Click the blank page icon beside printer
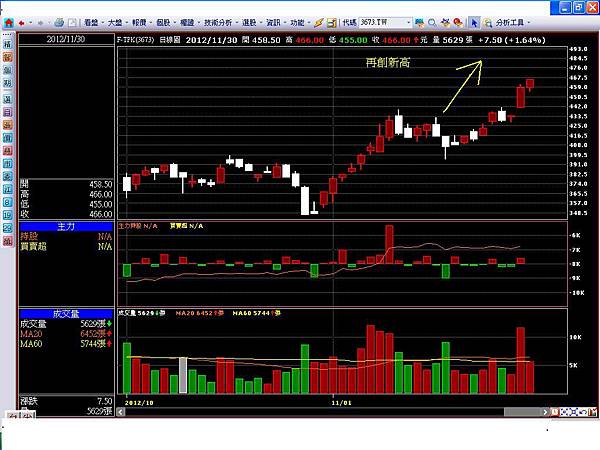The image size is (600, 450). [x=72, y=23]
